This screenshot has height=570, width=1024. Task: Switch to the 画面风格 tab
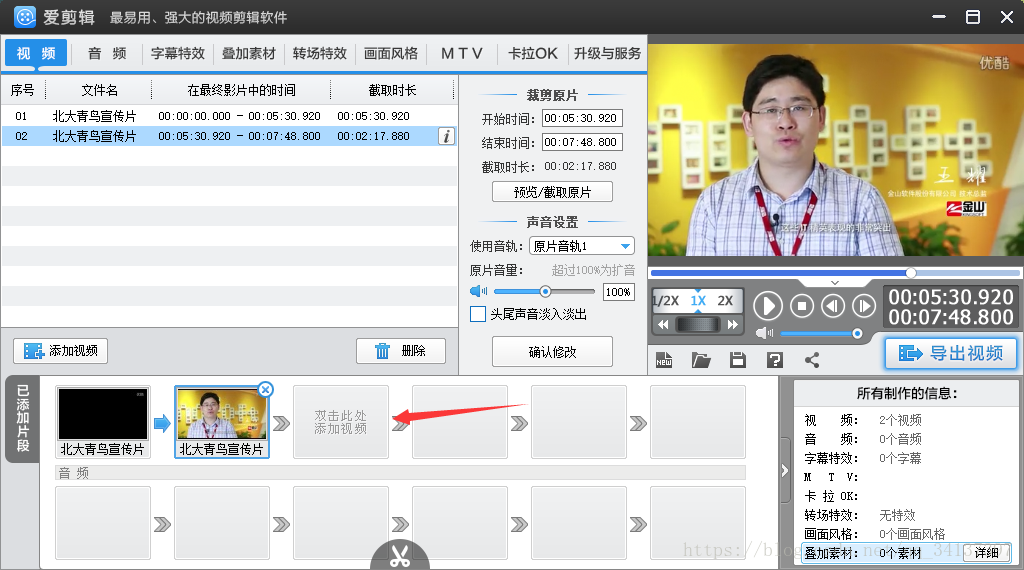pyautogui.click(x=391, y=54)
